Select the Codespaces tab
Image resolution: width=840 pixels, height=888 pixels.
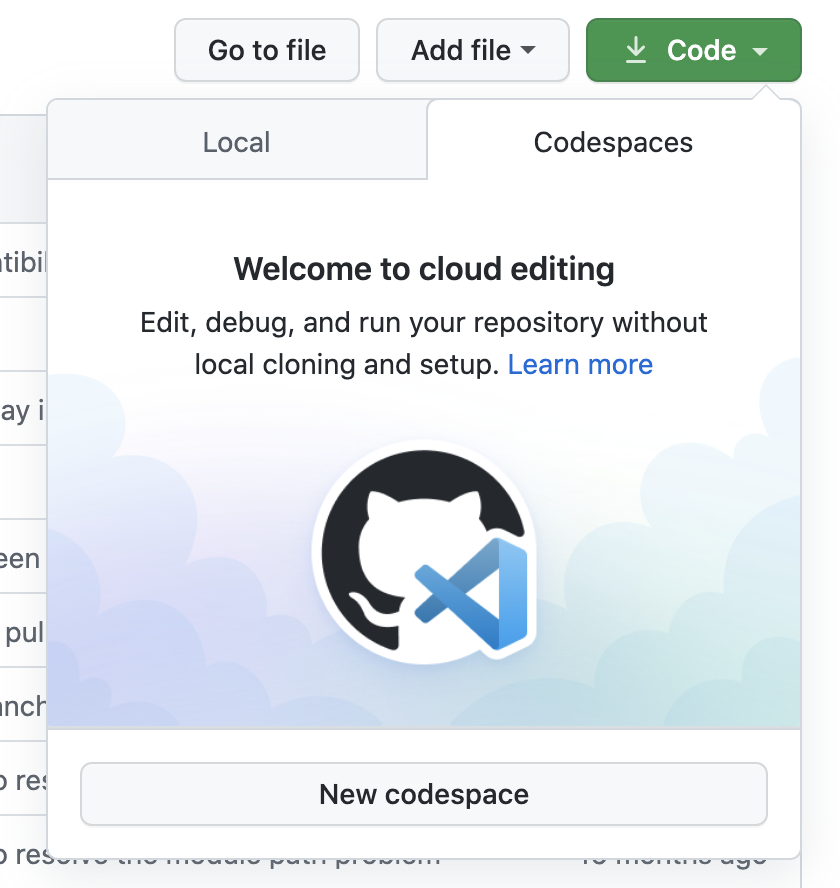tap(613, 142)
